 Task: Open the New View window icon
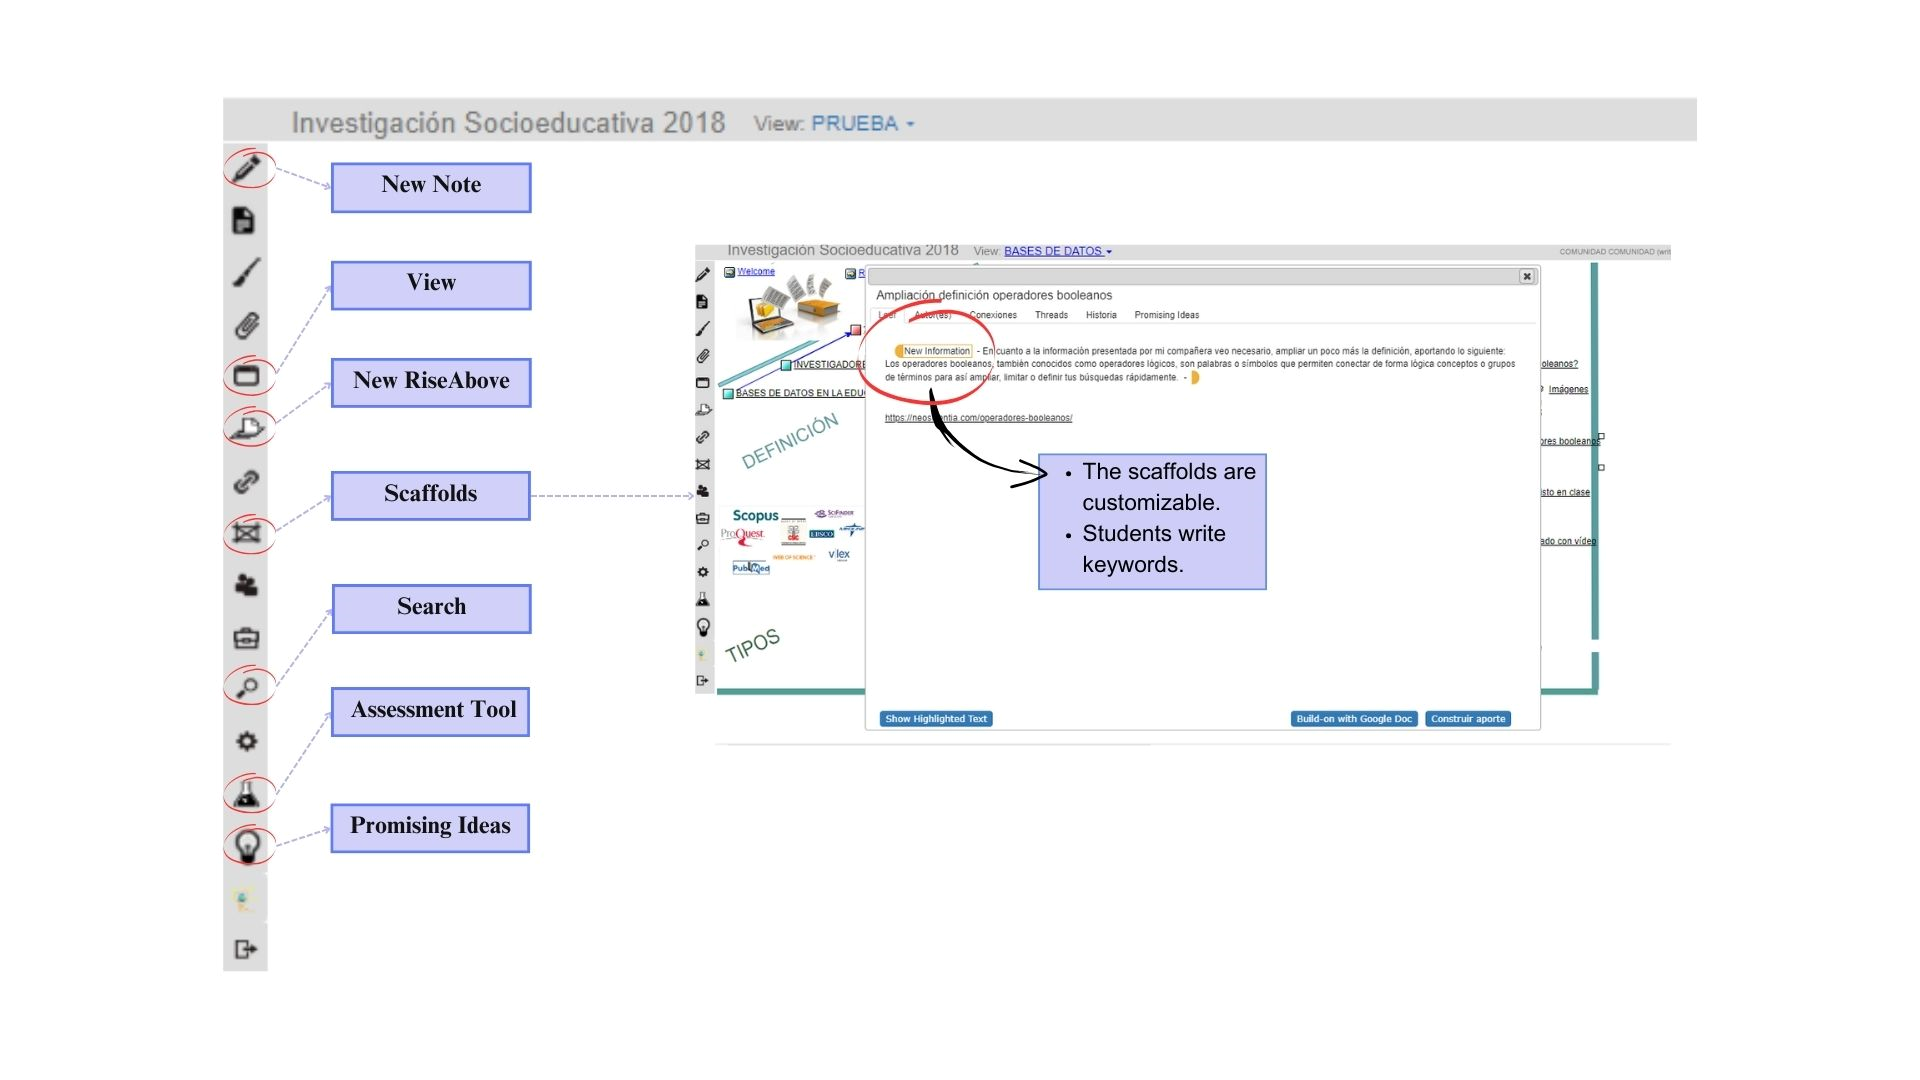click(246, 376)
